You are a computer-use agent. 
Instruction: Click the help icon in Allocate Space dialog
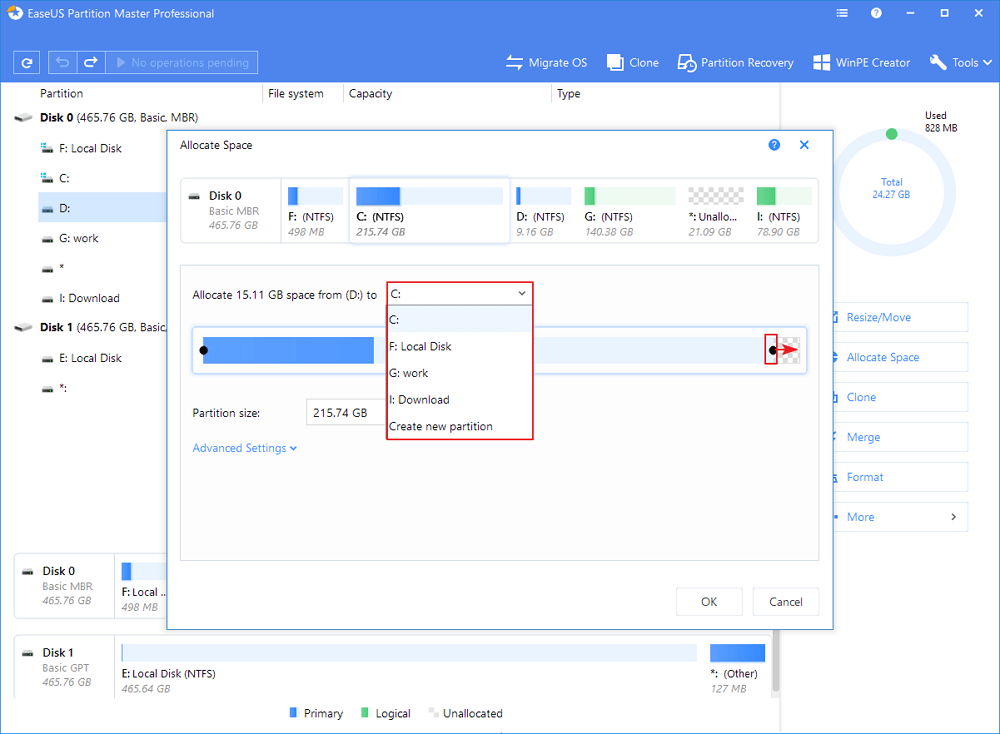774,145
